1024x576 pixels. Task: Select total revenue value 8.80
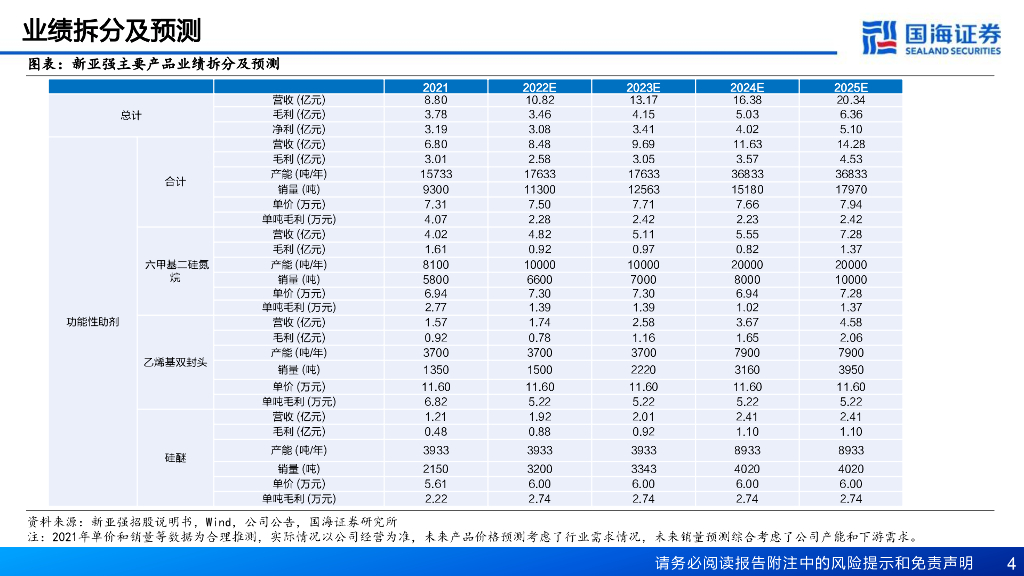[x=436, y=100]
